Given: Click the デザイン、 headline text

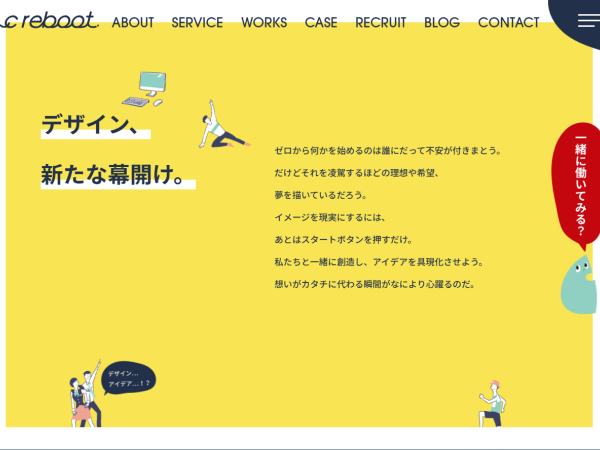Looking at the screenshot, I should point(90,125).
